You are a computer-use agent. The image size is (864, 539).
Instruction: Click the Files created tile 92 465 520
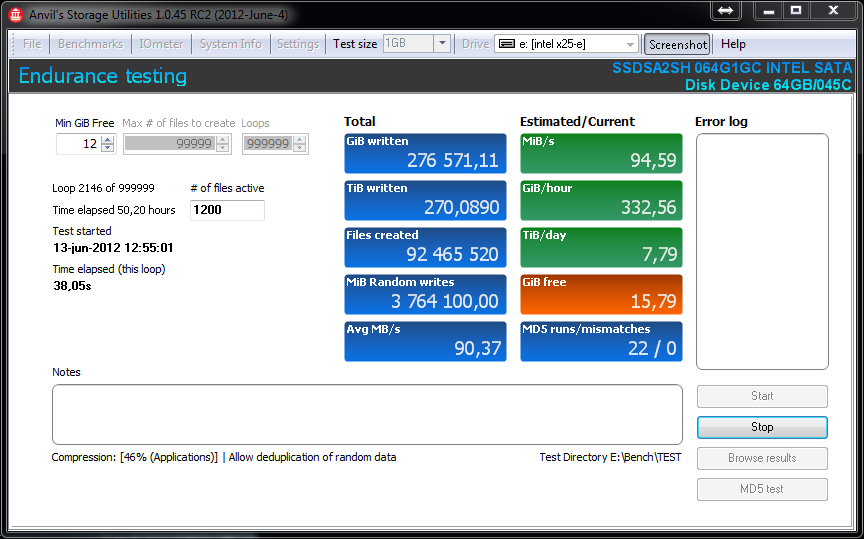(425, 247)
